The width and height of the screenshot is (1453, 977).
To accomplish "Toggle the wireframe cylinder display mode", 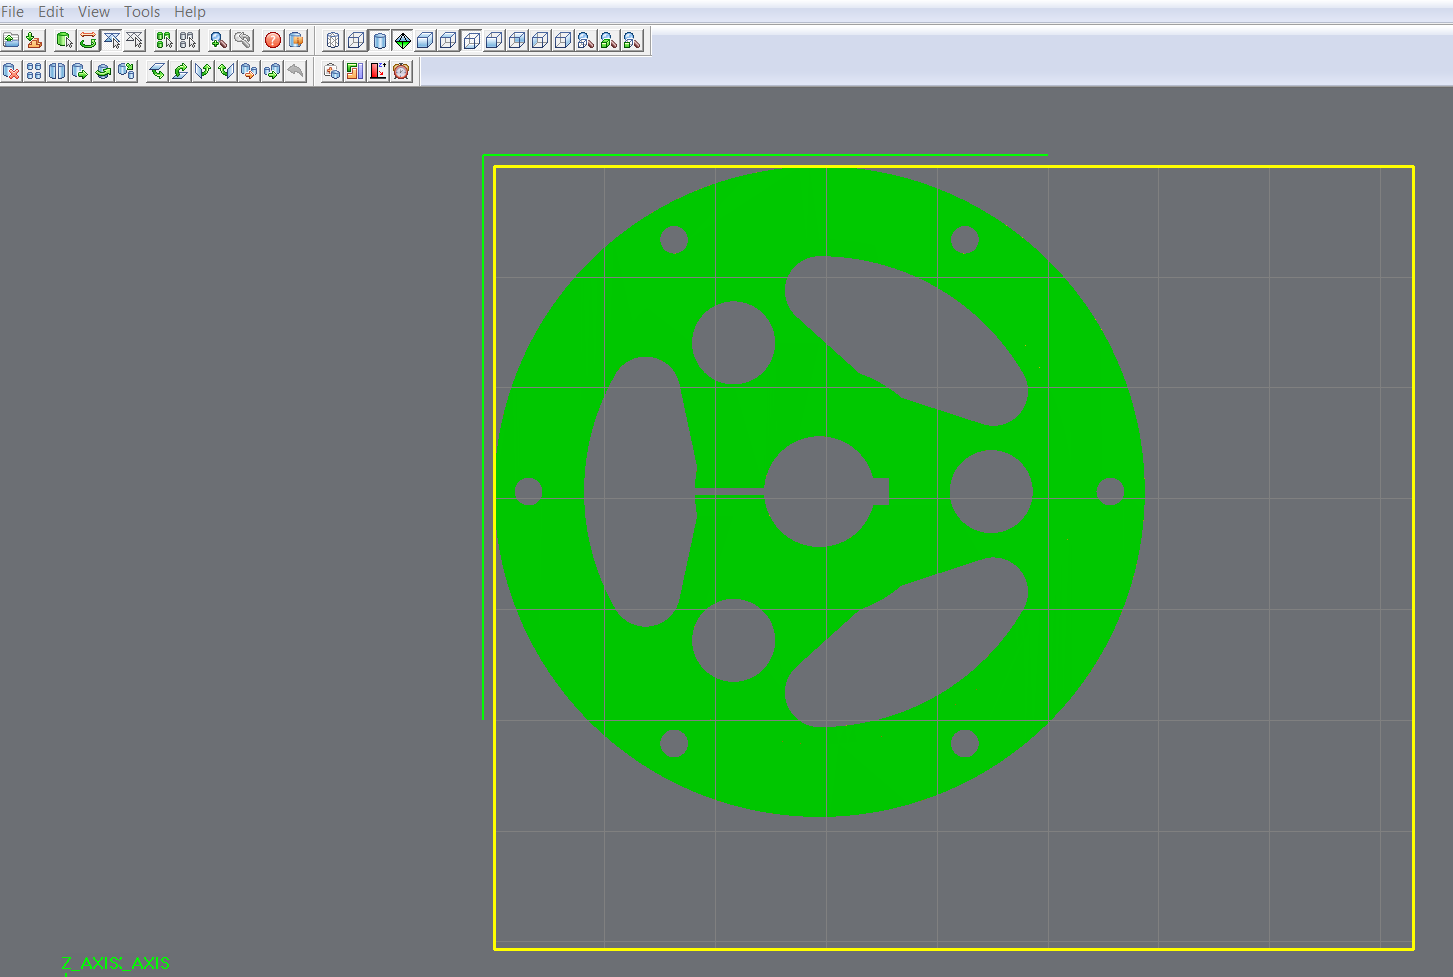I will [333, 40].
